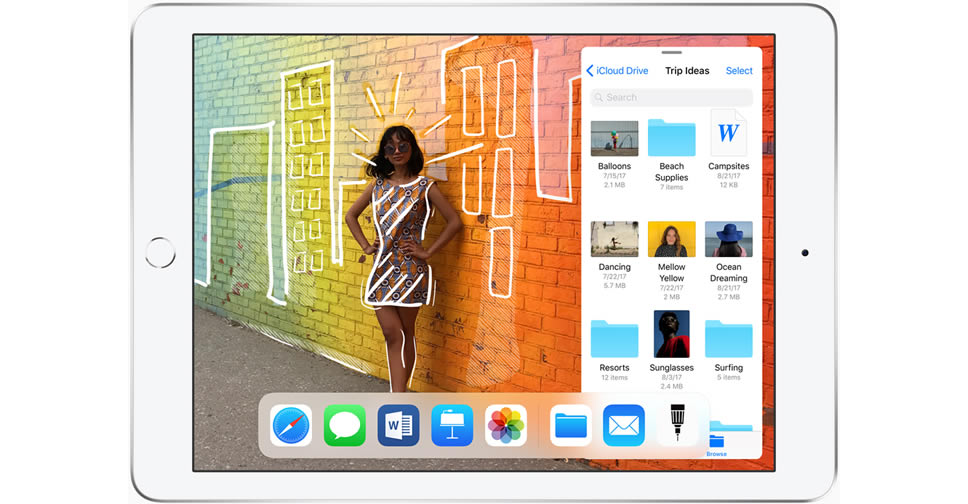Go back to iCloud Drive

point(618,71)
